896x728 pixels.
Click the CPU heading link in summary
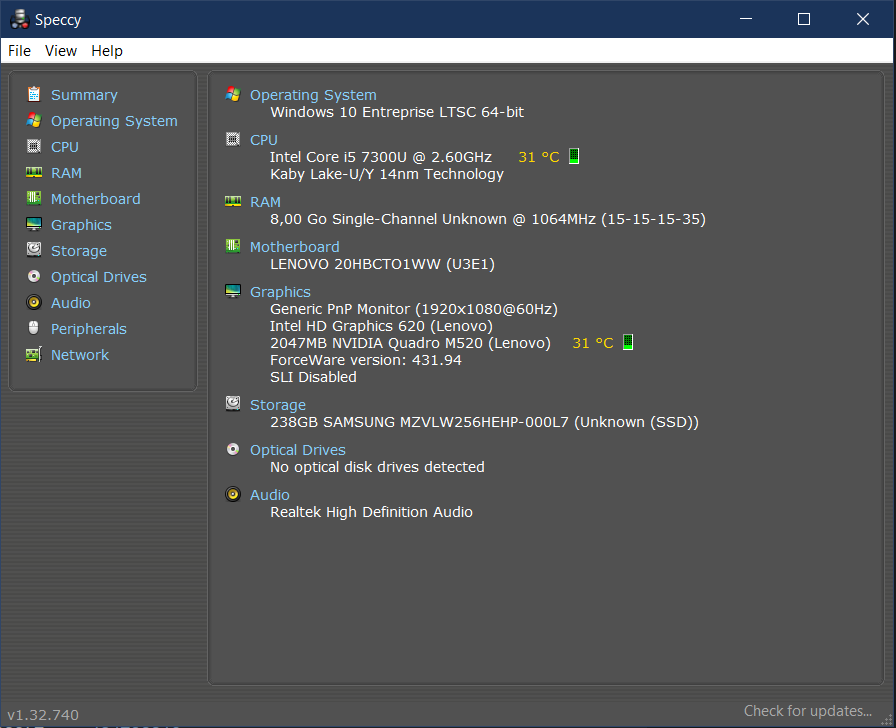click(x=263, y=140)
